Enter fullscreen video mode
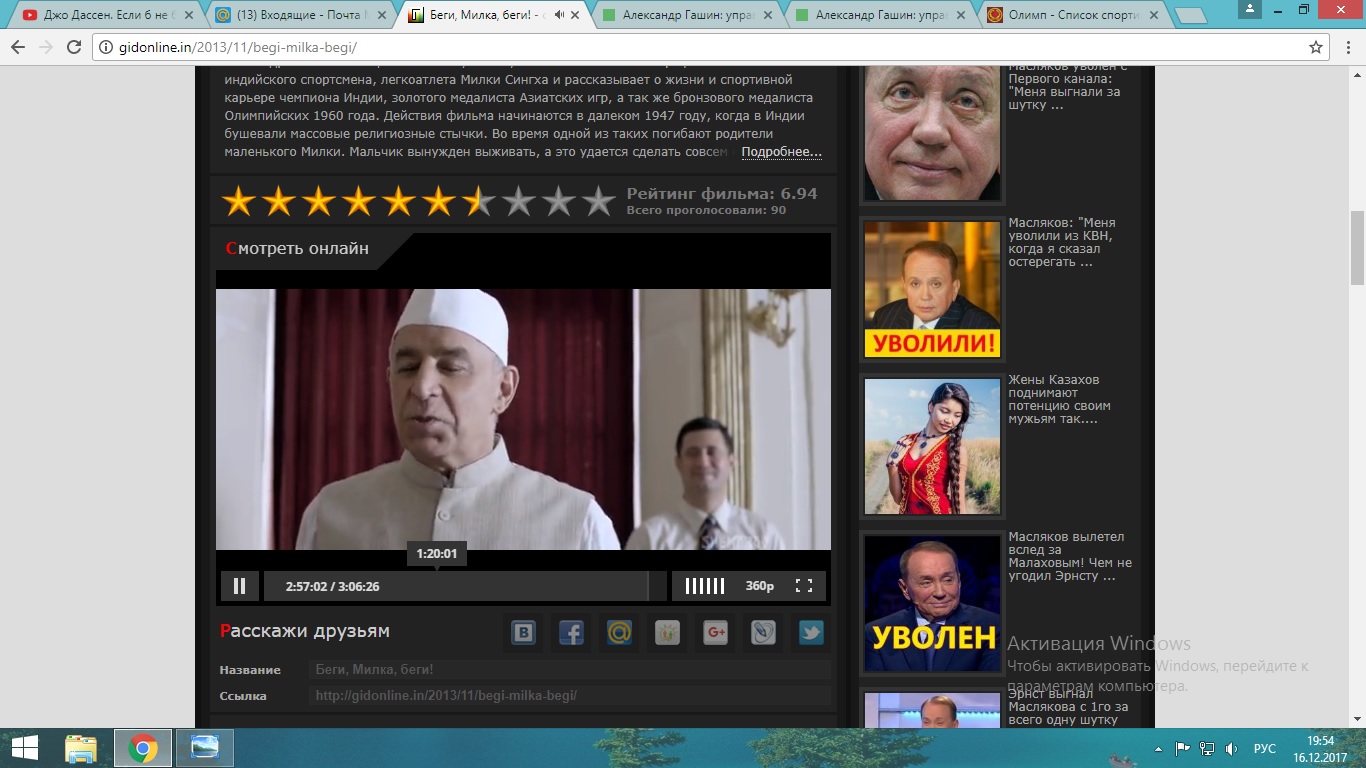The height and width of the screenshot is (768, 1366). (x=804, y=586)
